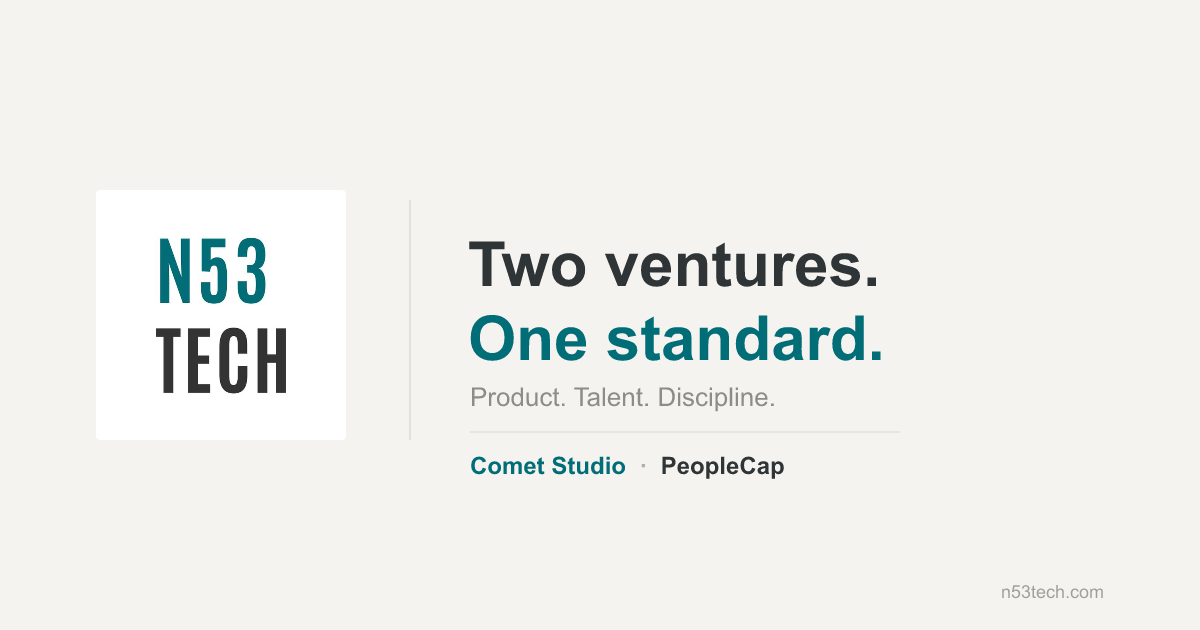The width and height of the screenshot is (1200, 630).
Task: Open the Comet Studio link
Action: click(548, 466)
